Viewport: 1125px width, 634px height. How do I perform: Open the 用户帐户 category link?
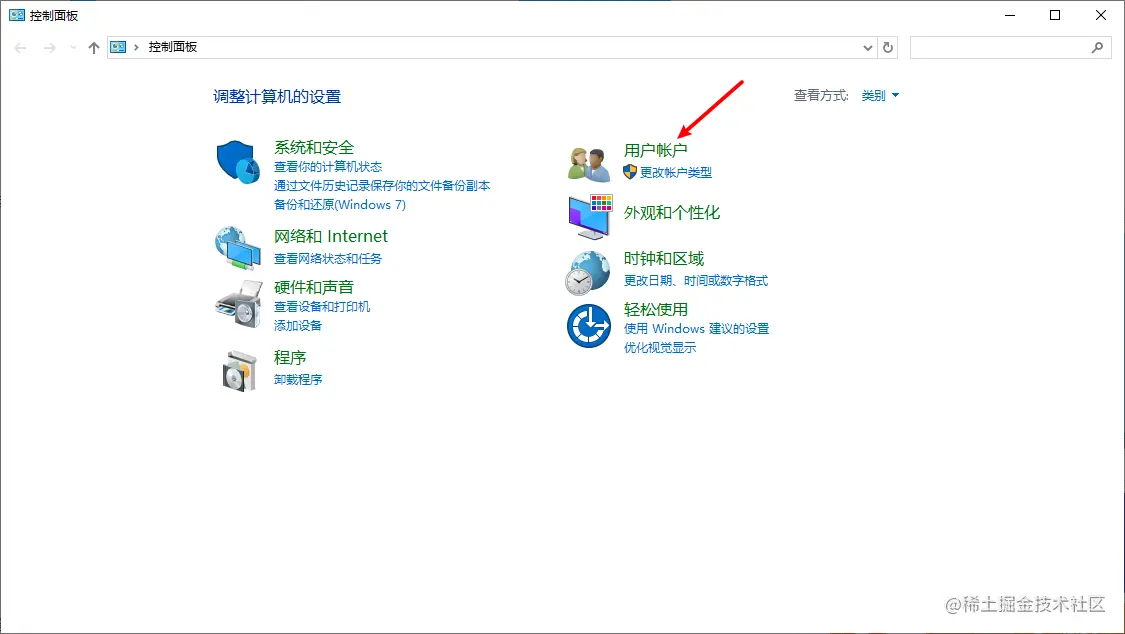tap(656, 150)
